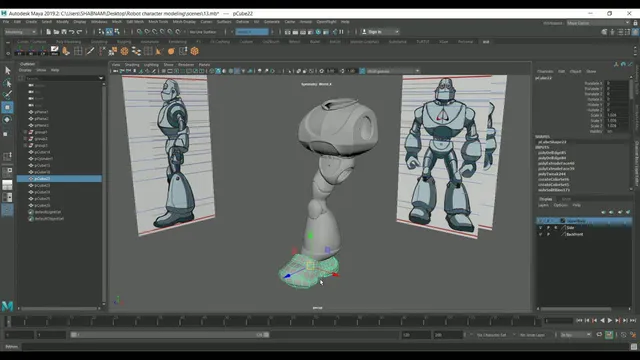The image size is (640, 360).
Task: Toggle visibility V of UpperBody layer
Action: (540, 221)
